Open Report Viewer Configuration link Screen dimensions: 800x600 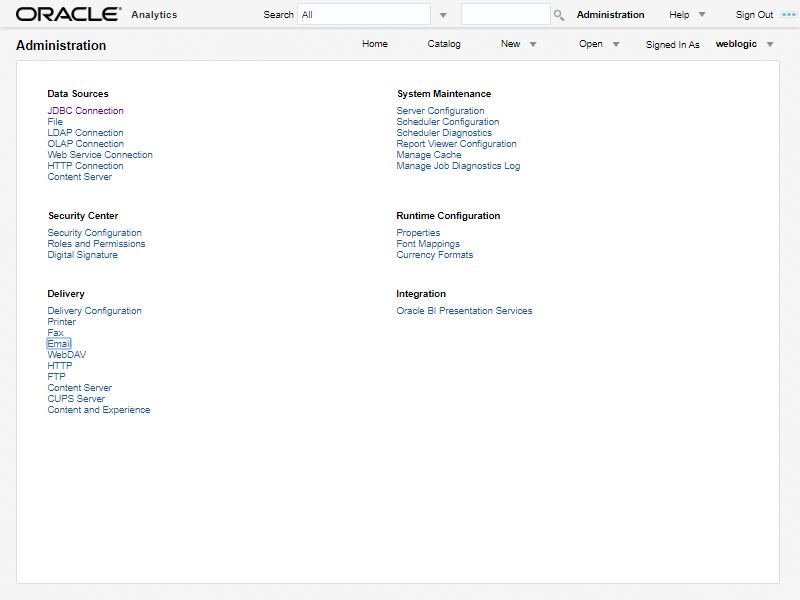point(457,144)
